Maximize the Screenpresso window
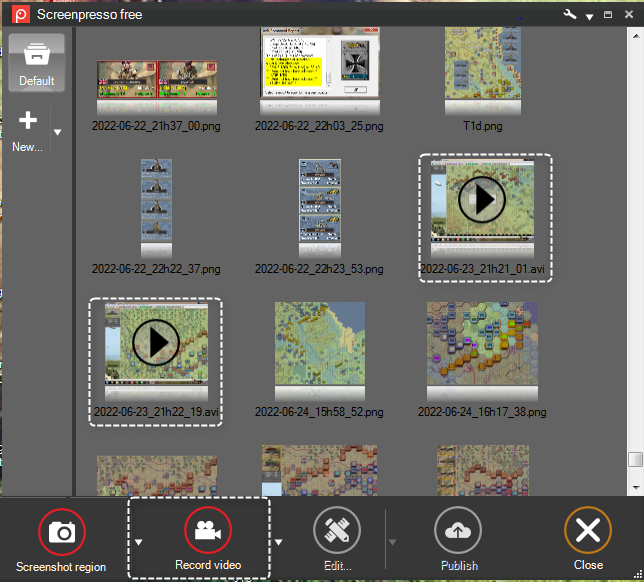The height and width of the screenshot is (582, 644). pos(608,15)
